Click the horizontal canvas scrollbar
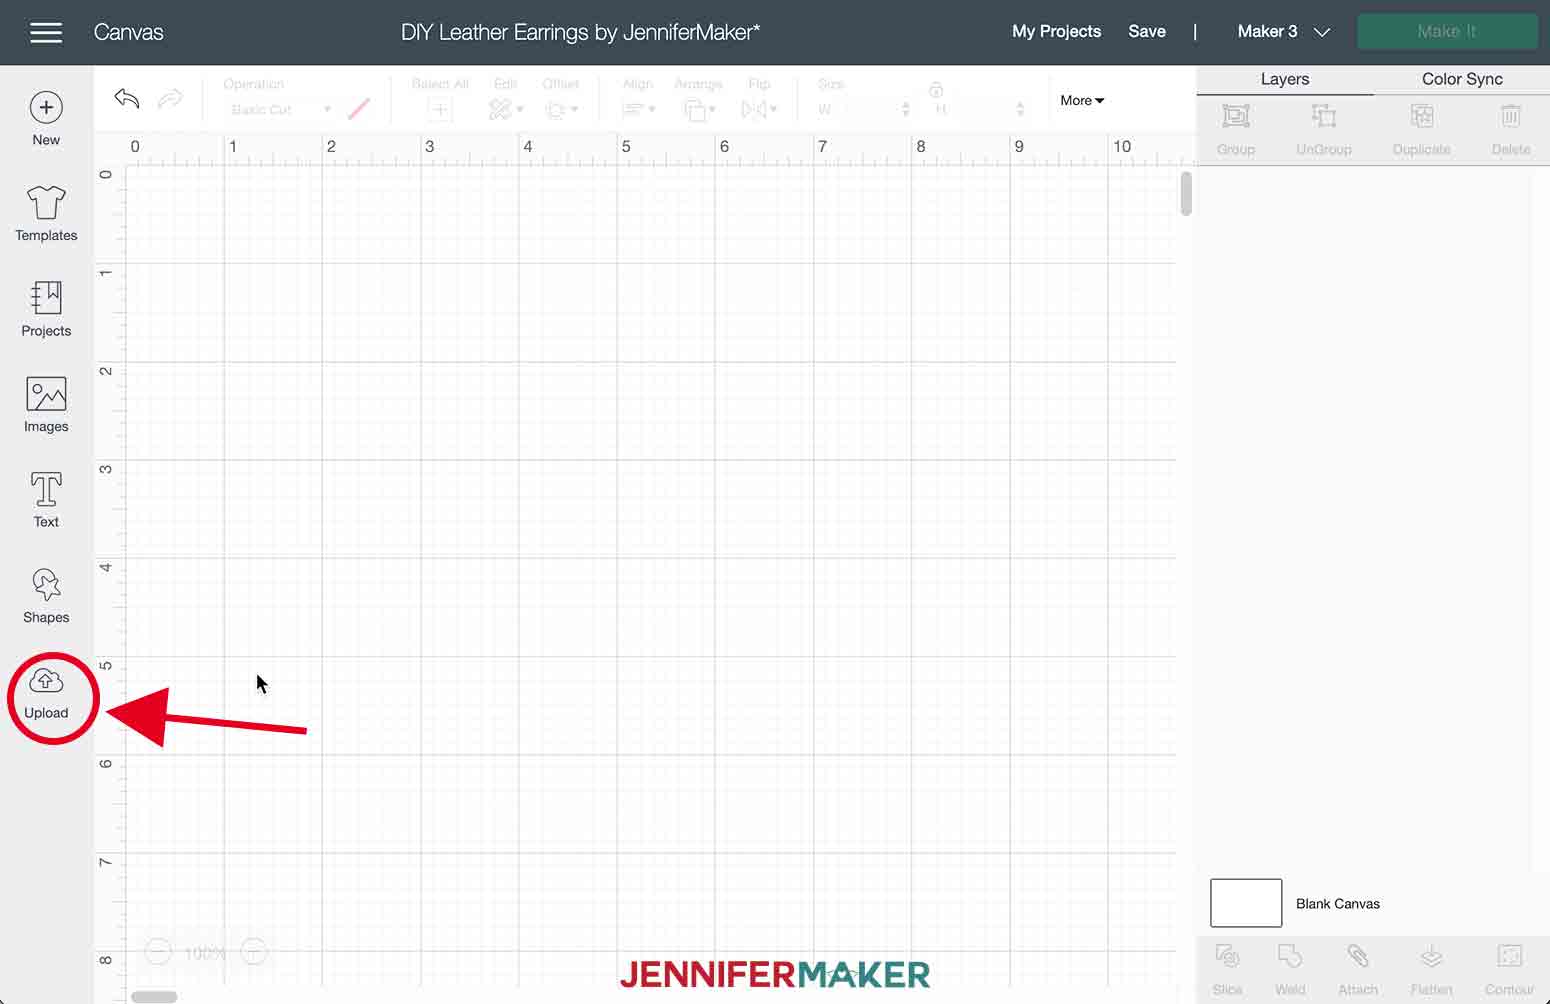The image size is (1550, 1004). click(154, 997)
